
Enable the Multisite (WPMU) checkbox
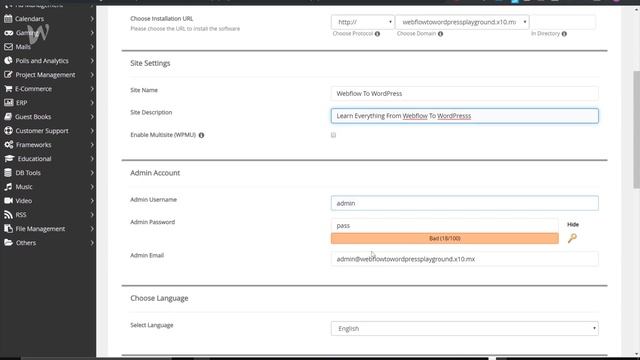(x=333, y=135)
